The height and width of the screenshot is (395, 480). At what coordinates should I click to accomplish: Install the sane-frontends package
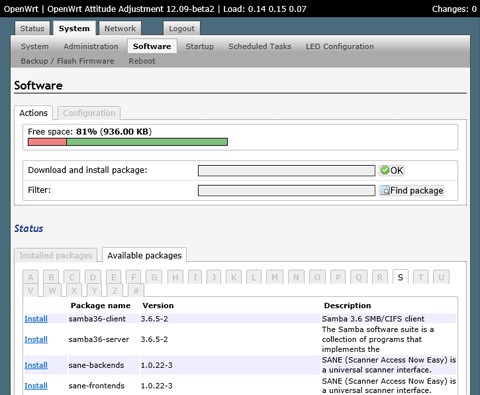tap(36, 386)
